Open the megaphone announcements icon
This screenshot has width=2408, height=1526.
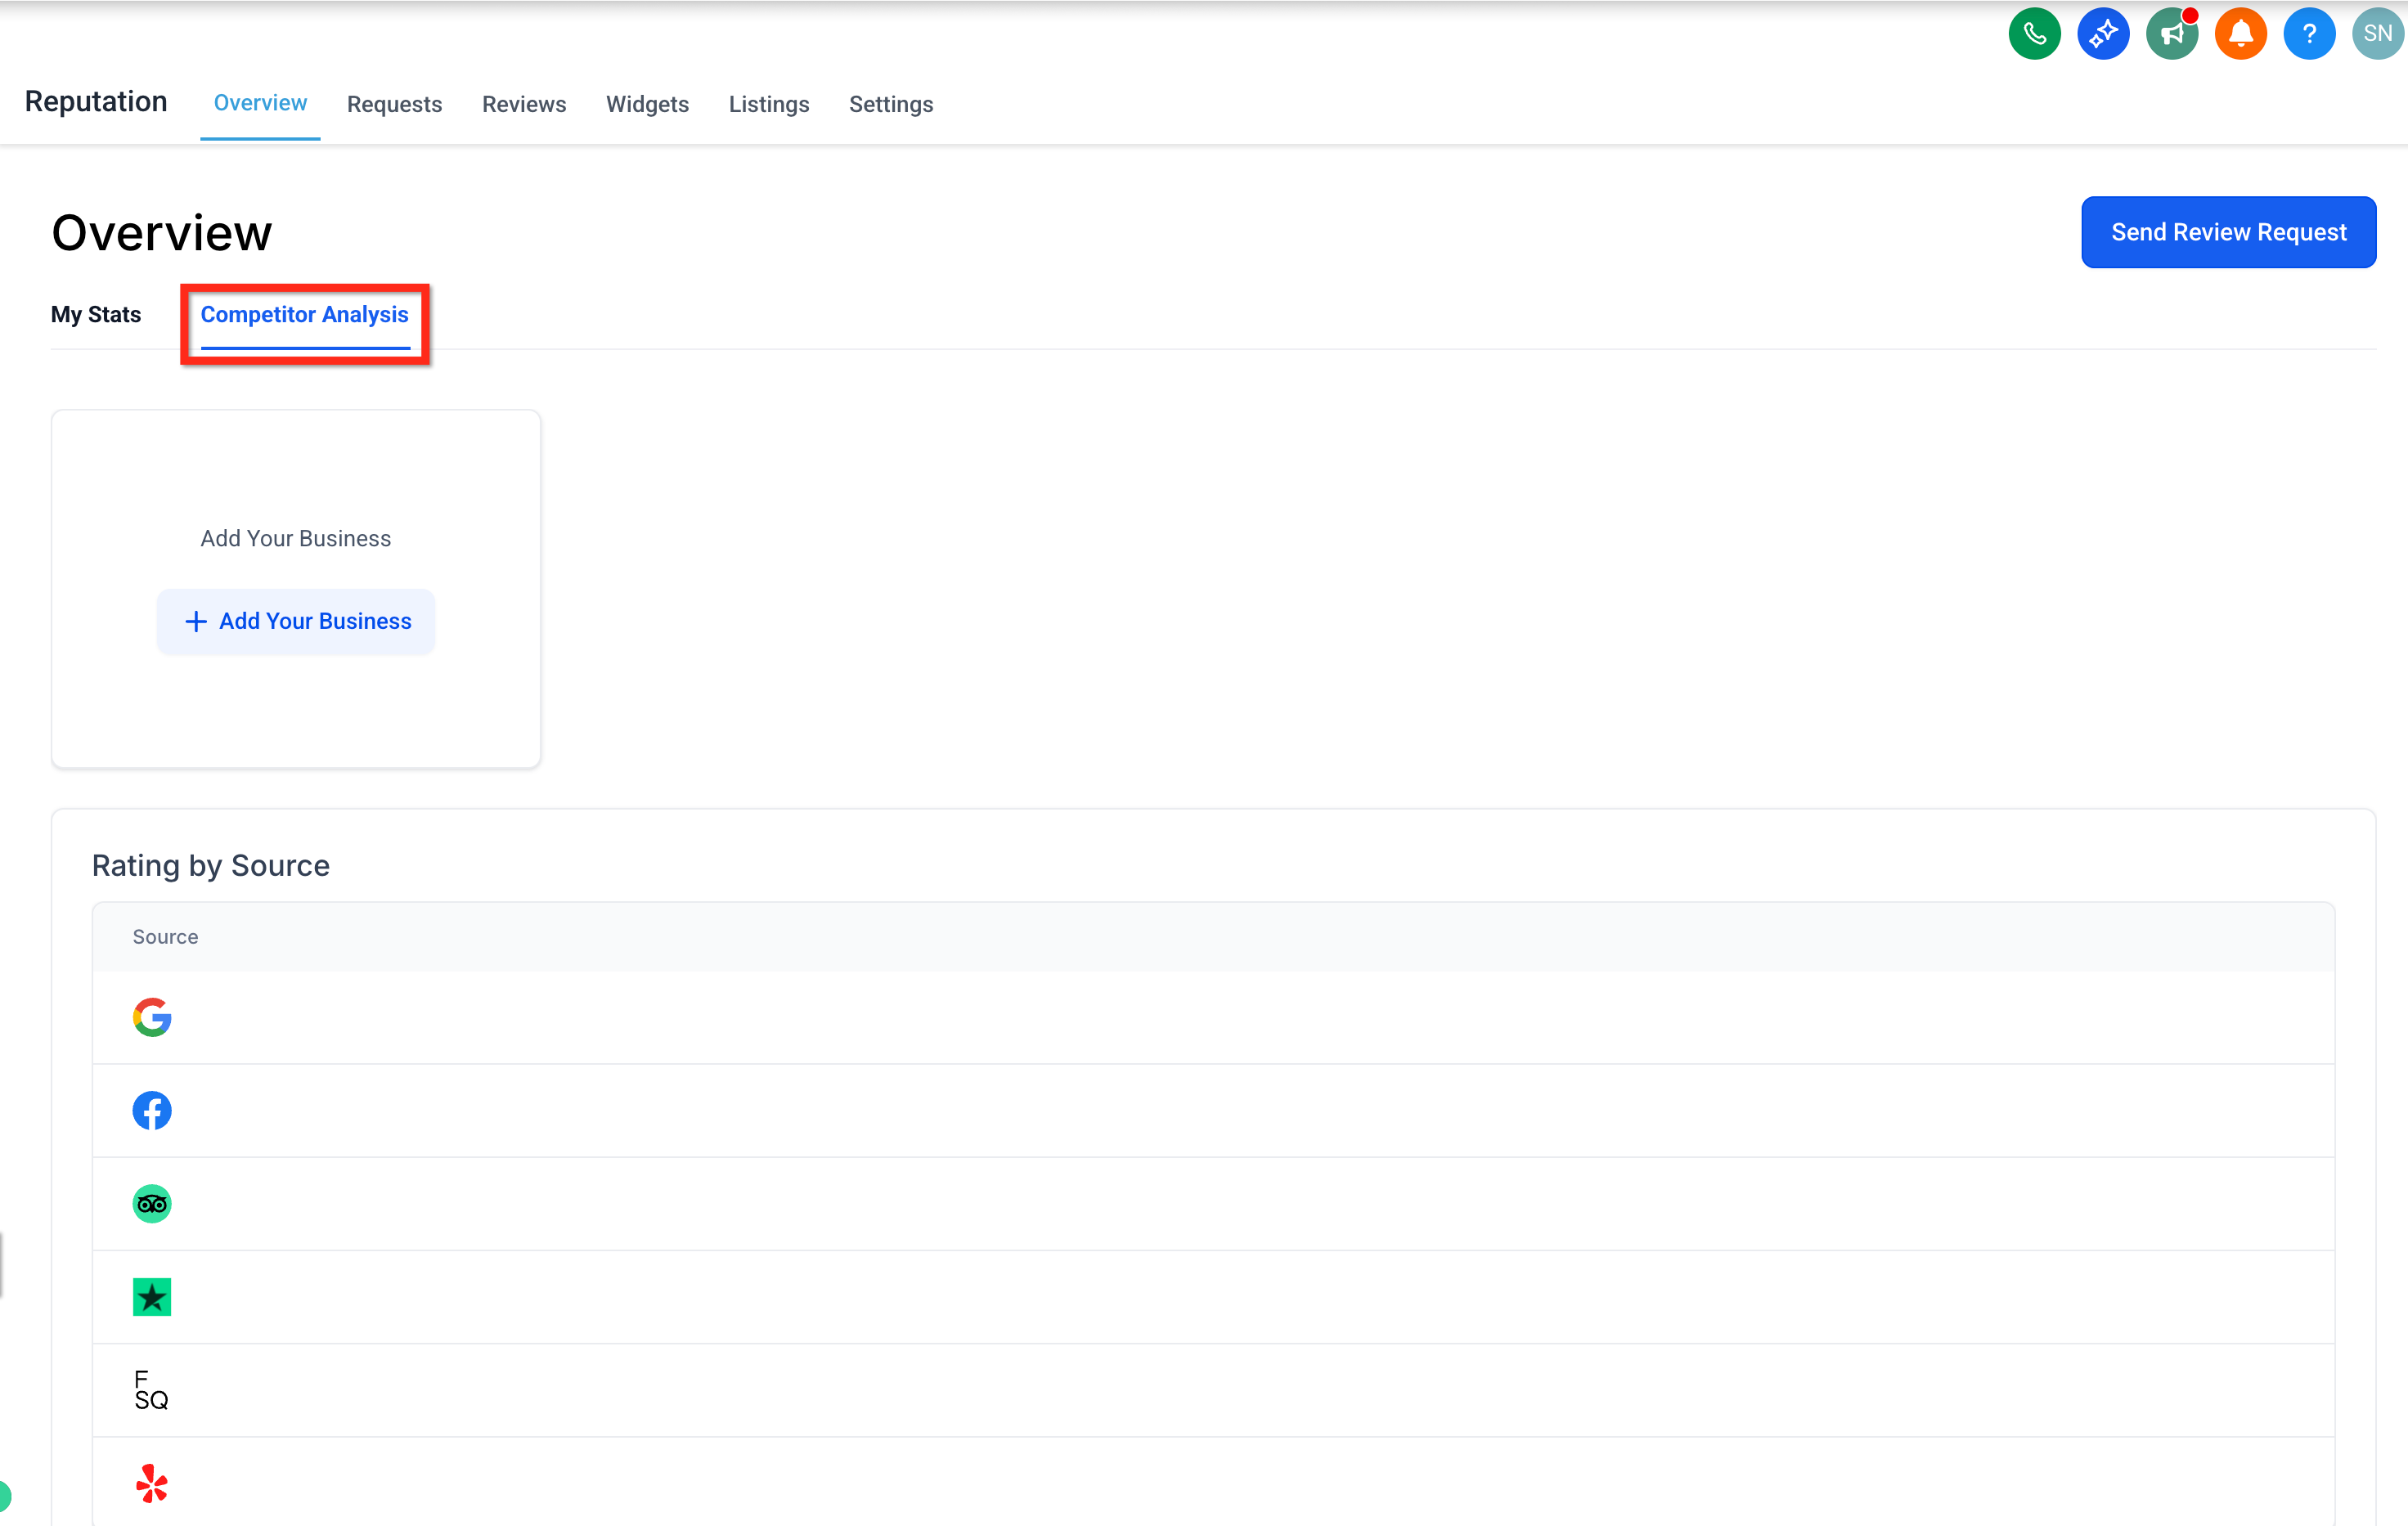[x=2171, y=34]
